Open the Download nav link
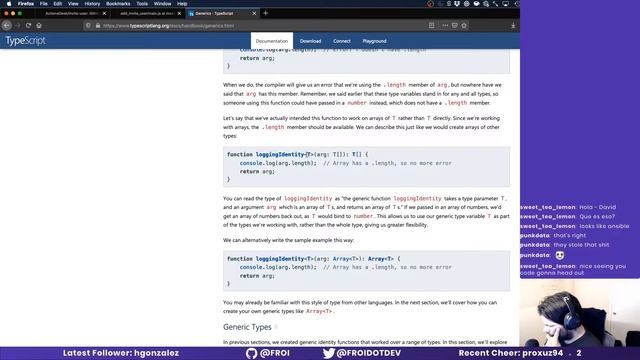The height and width of the screenshot is (360, 640). [310, 41]
